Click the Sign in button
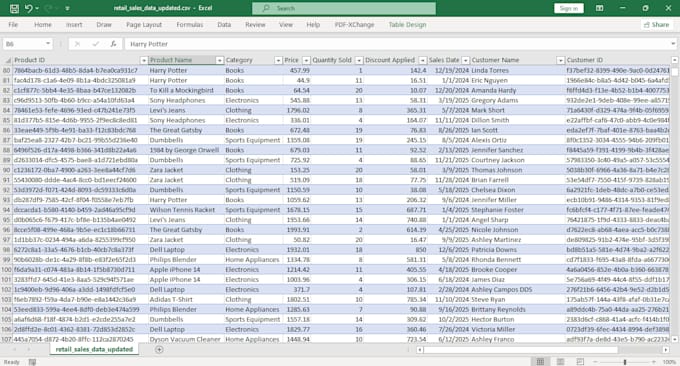 click(x=569, y=8)
